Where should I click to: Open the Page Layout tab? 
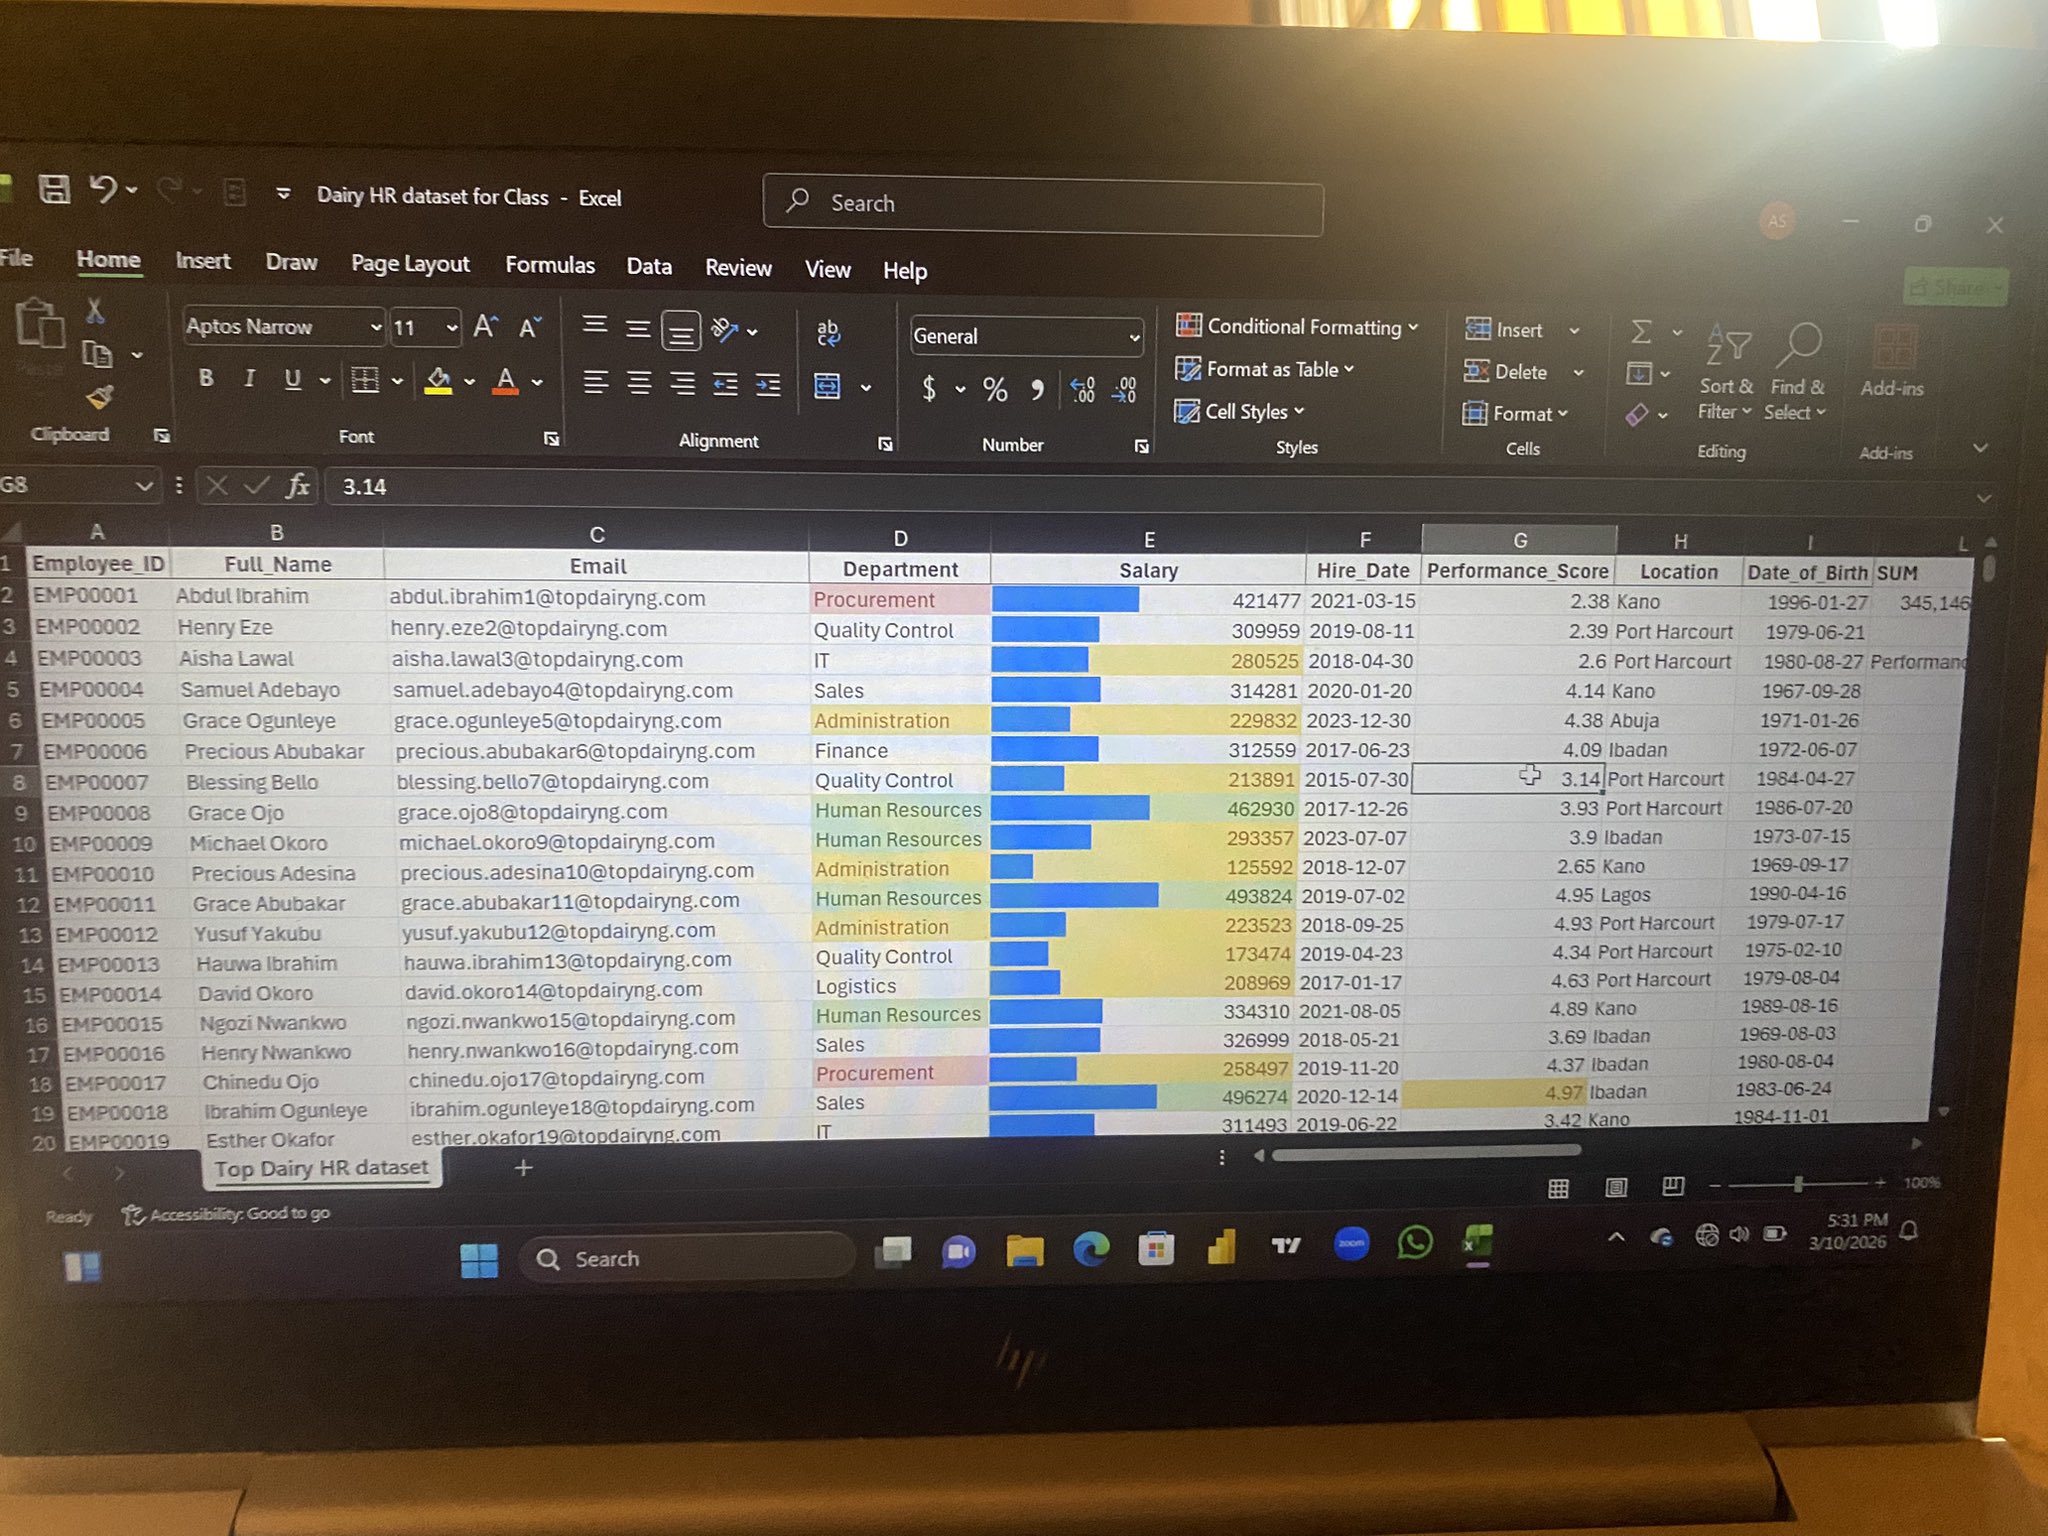pyautogui.click(x=410, y=264)
